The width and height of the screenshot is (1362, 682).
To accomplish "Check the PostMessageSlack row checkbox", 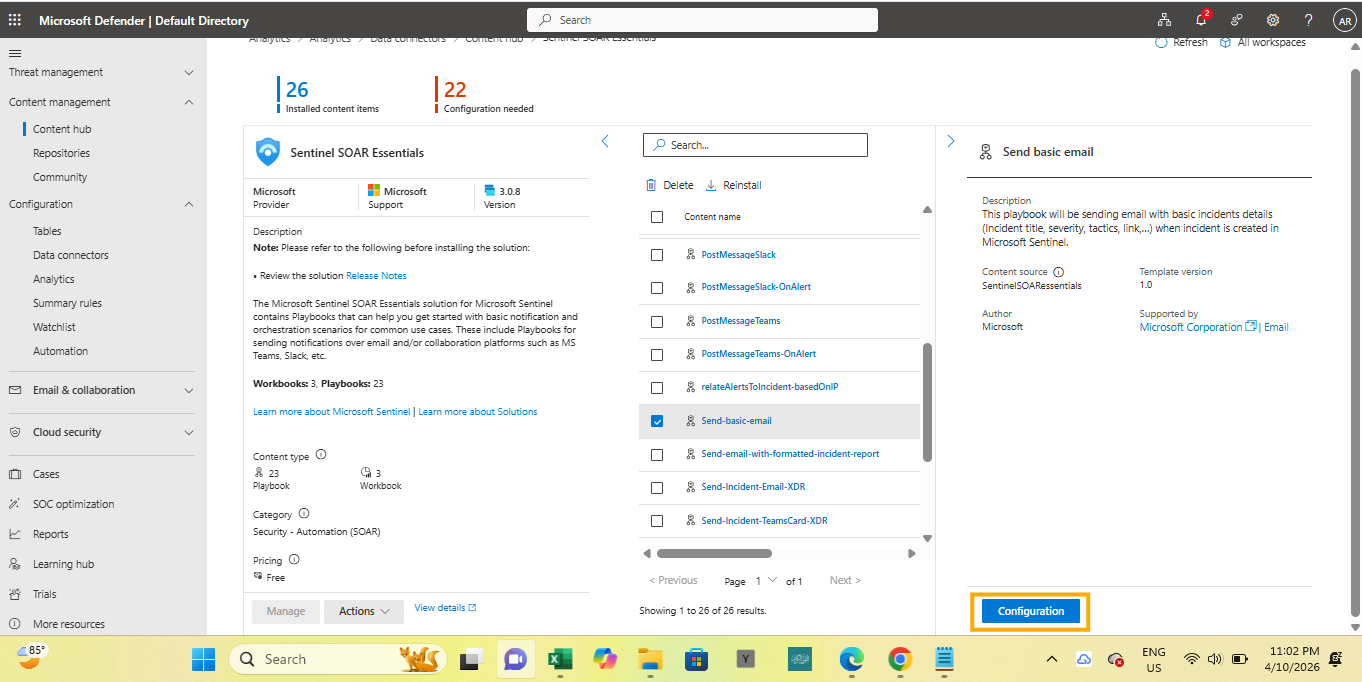I will 657,255.
